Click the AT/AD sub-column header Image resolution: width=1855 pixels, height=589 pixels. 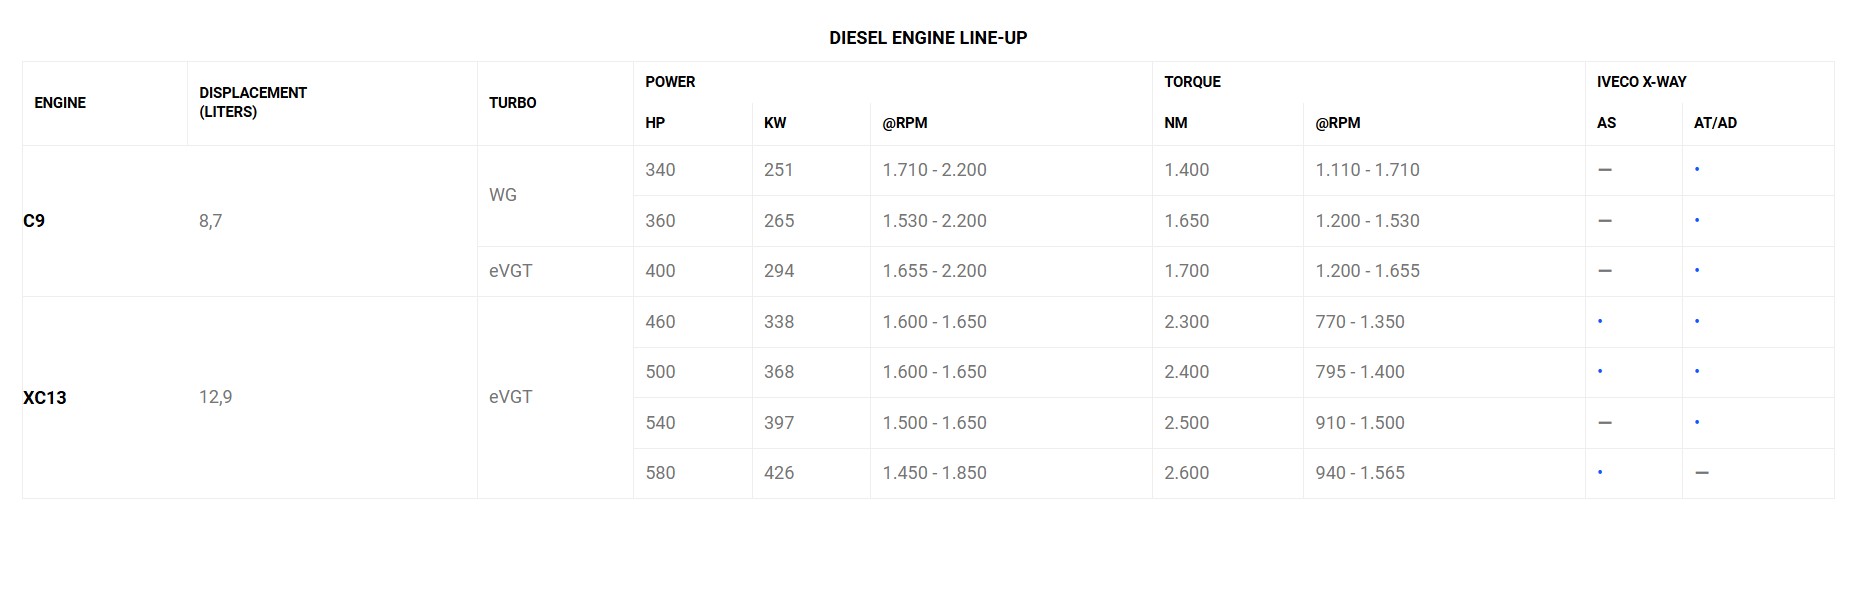point(1715,123)
